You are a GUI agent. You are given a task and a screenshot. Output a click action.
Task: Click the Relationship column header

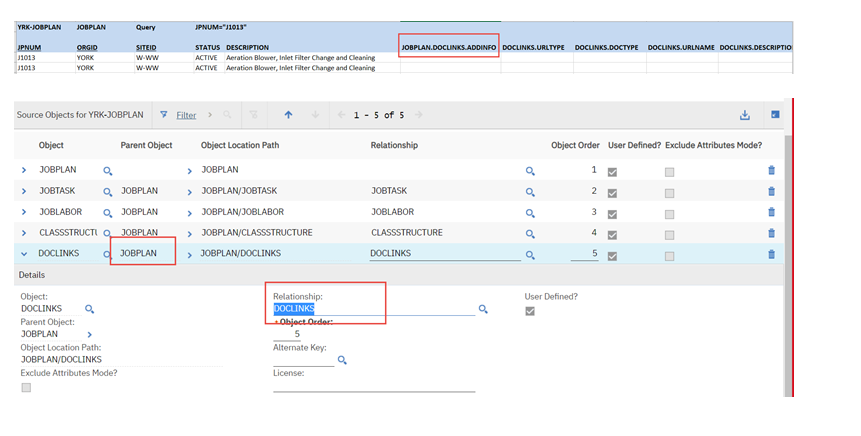click(x=394, y=145)
